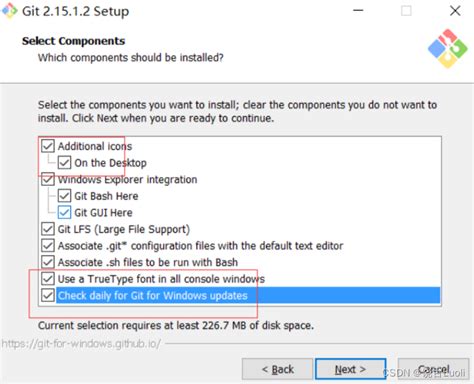
Task: Uncheck Git LFS (Large File Support)
Action: (48, 229)
